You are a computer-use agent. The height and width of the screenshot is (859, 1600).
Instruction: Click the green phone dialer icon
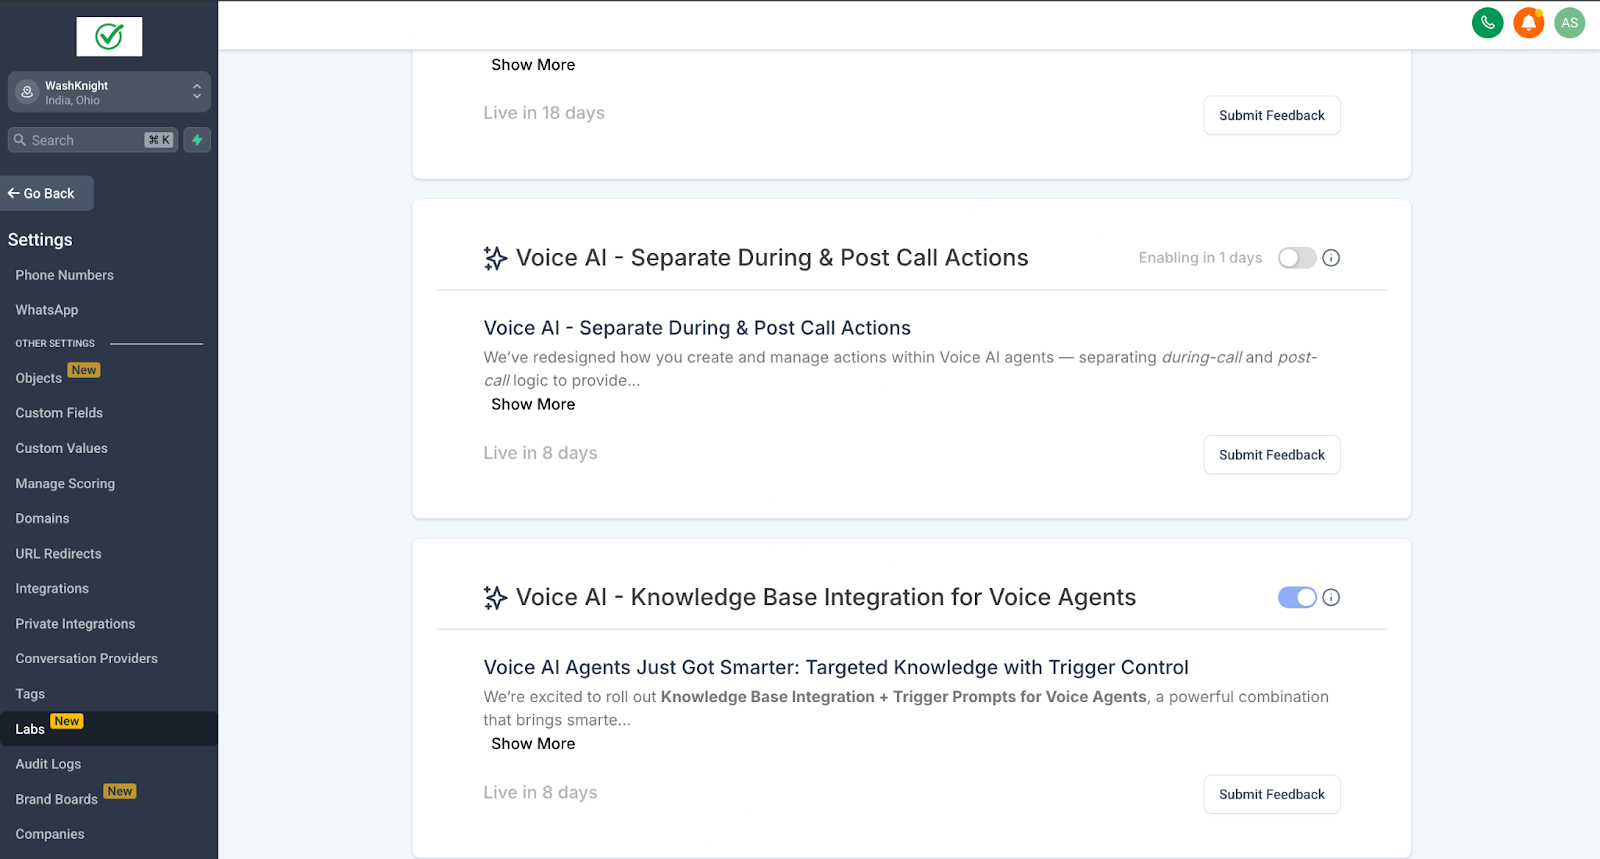click(1487, 22)
